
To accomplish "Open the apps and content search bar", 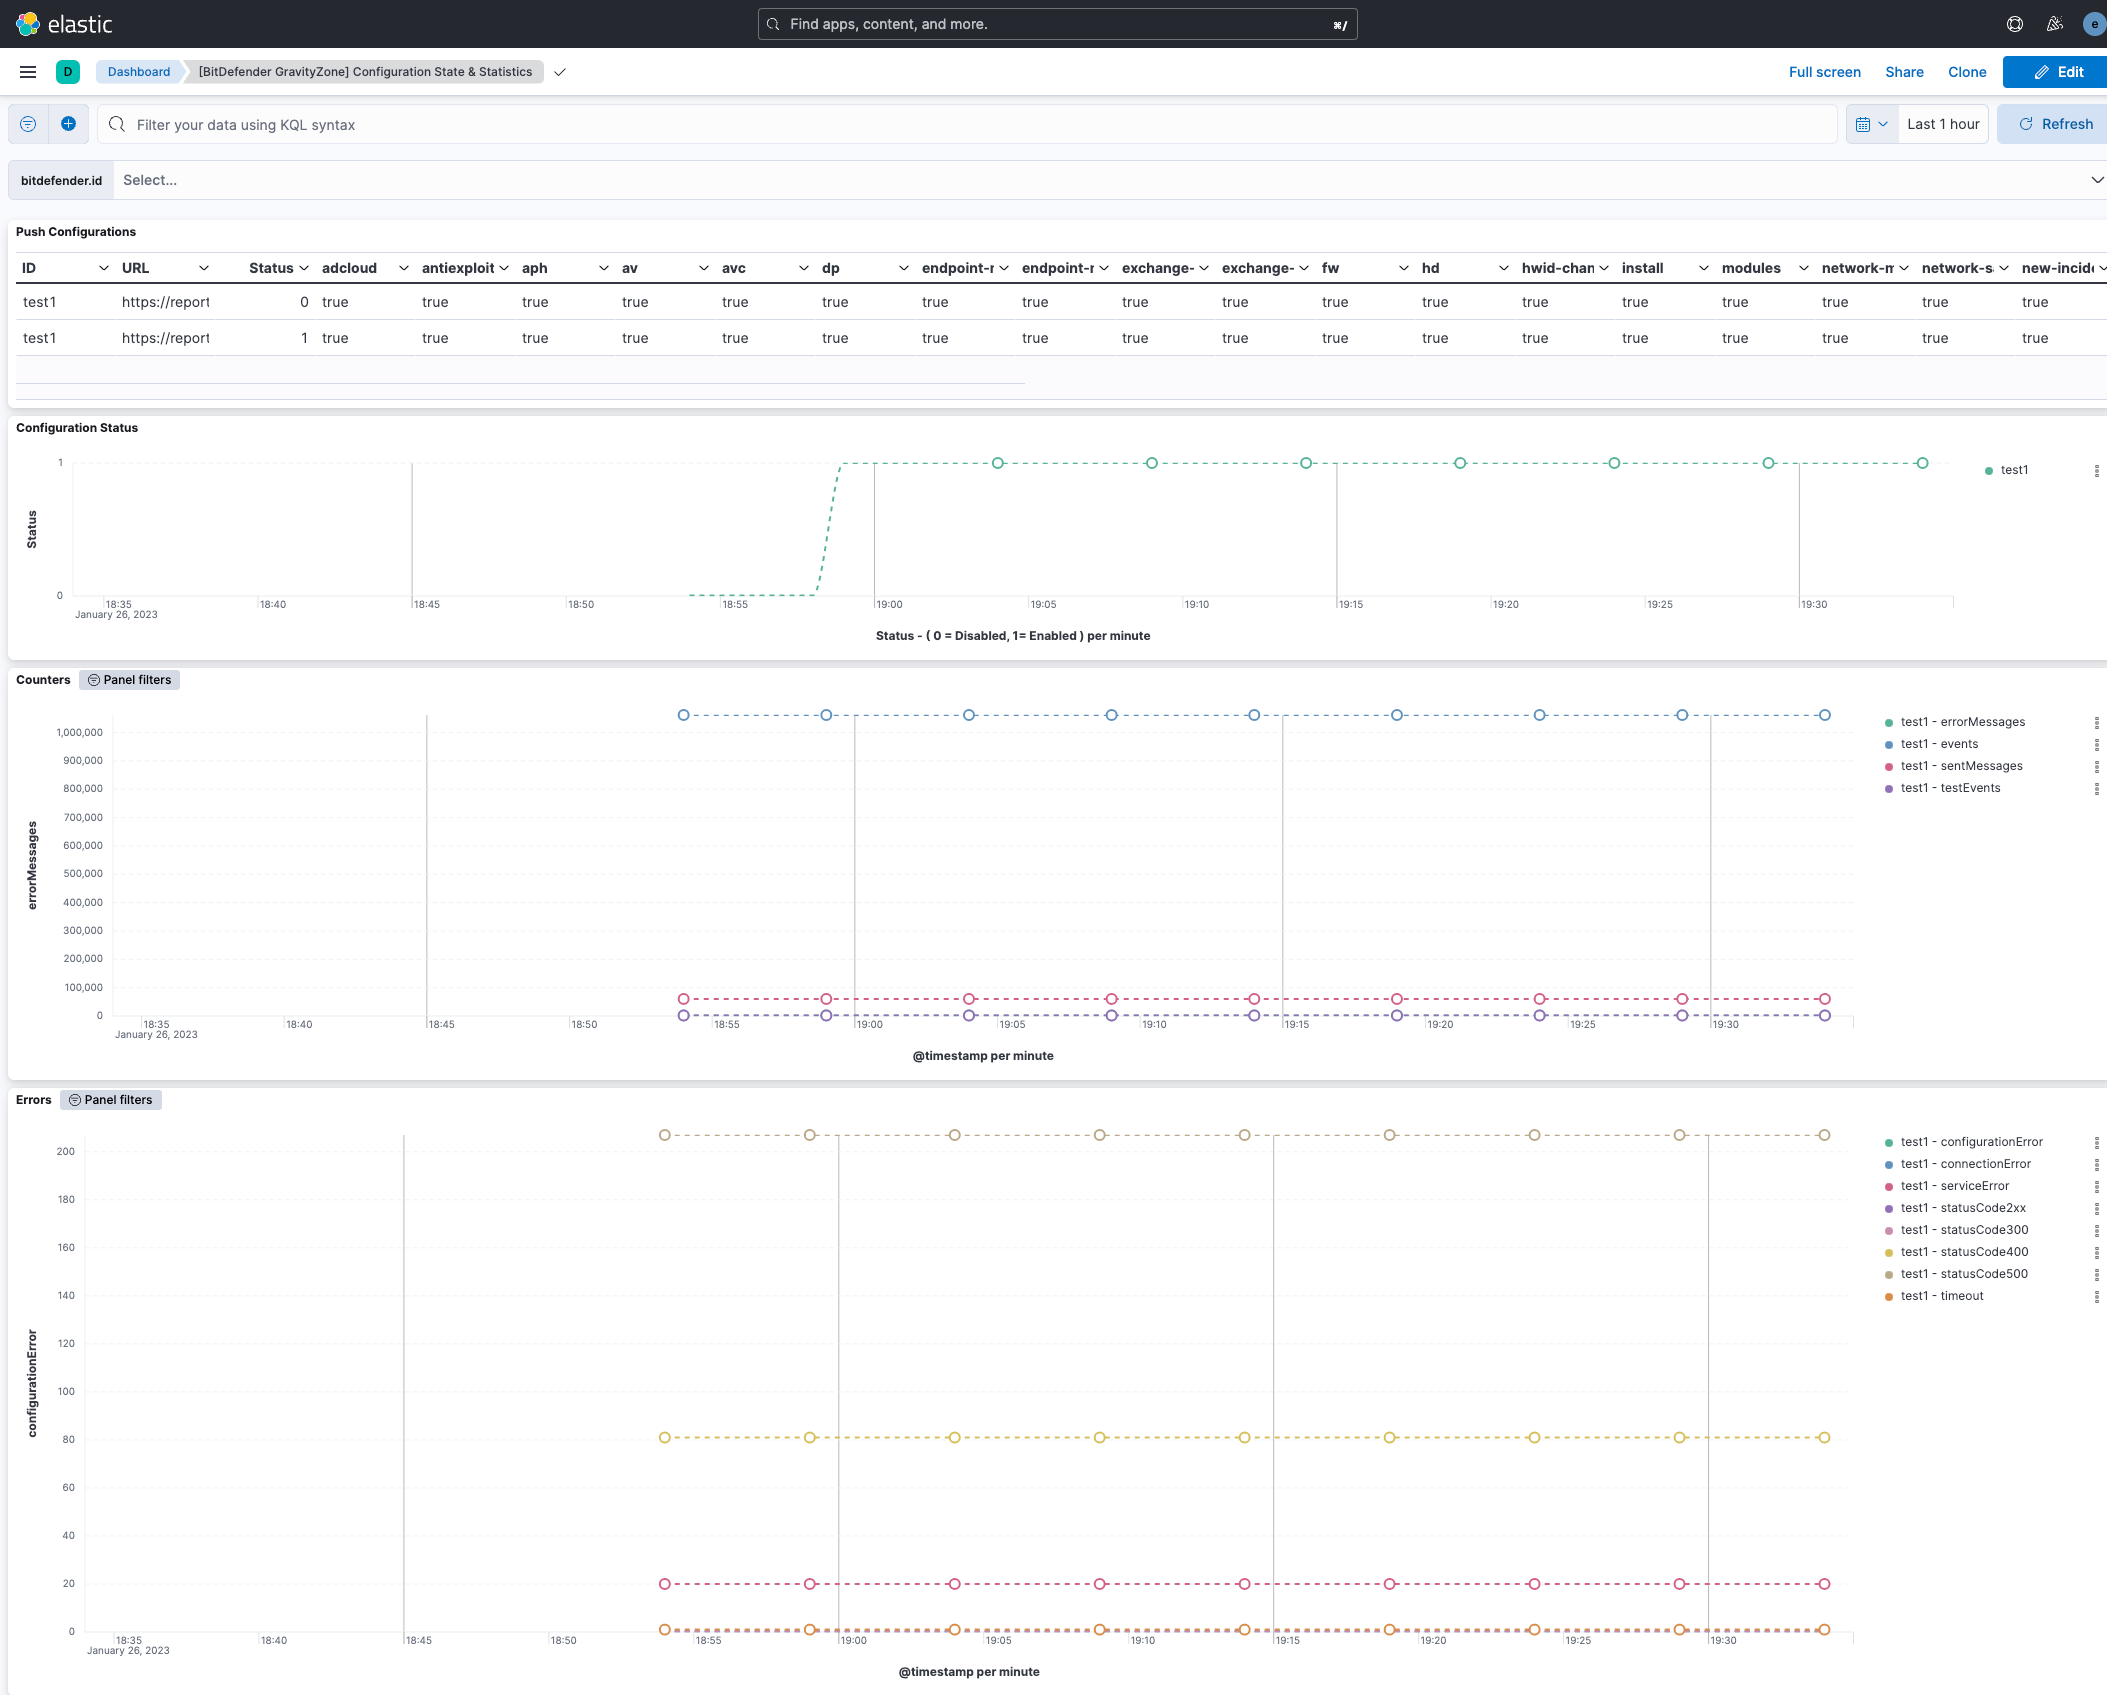I will [1059, 24].
